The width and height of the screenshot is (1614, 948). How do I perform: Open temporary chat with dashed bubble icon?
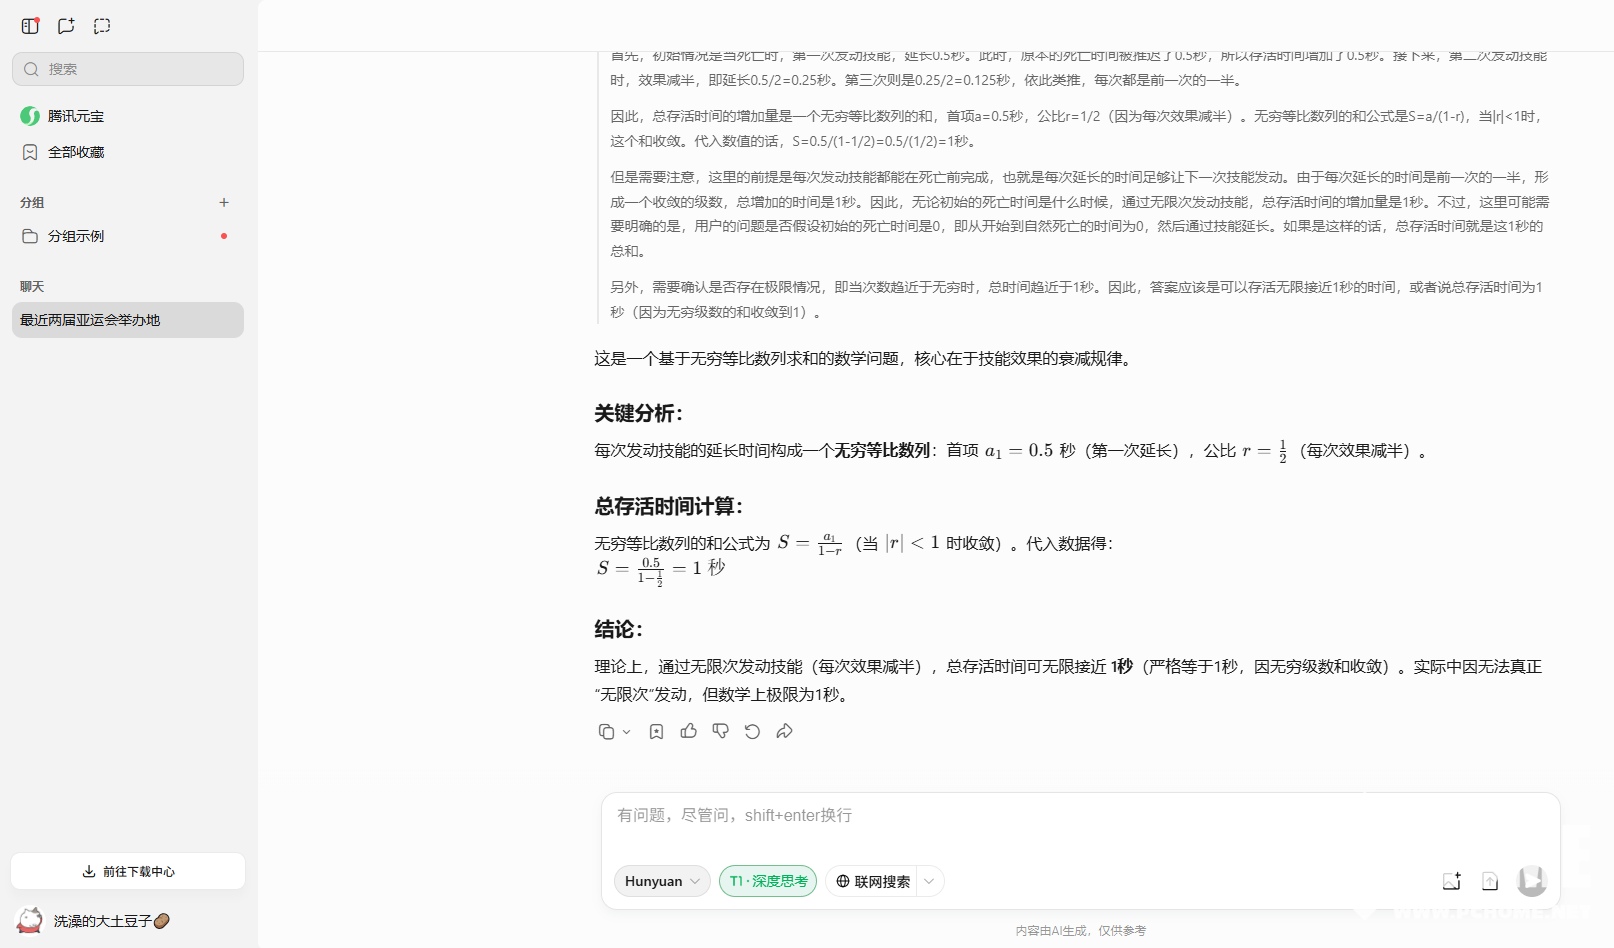102,26
